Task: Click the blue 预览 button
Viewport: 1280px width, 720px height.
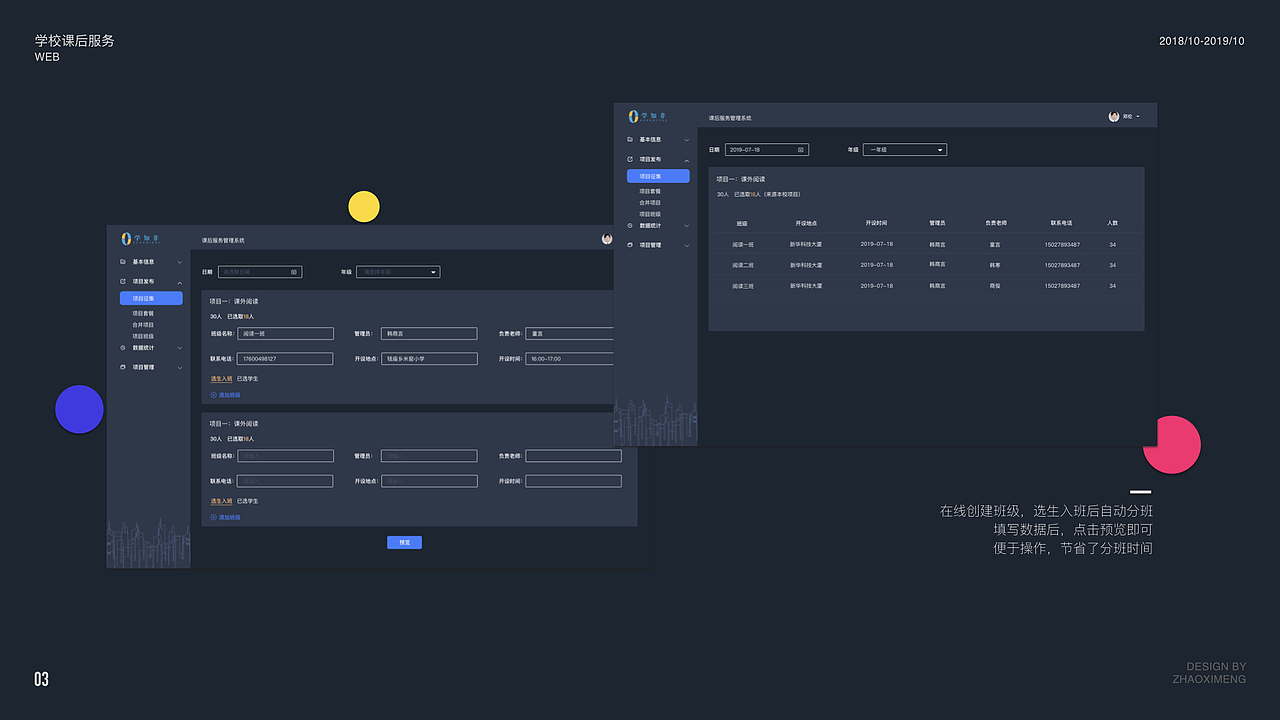Action: coord(405,543)
